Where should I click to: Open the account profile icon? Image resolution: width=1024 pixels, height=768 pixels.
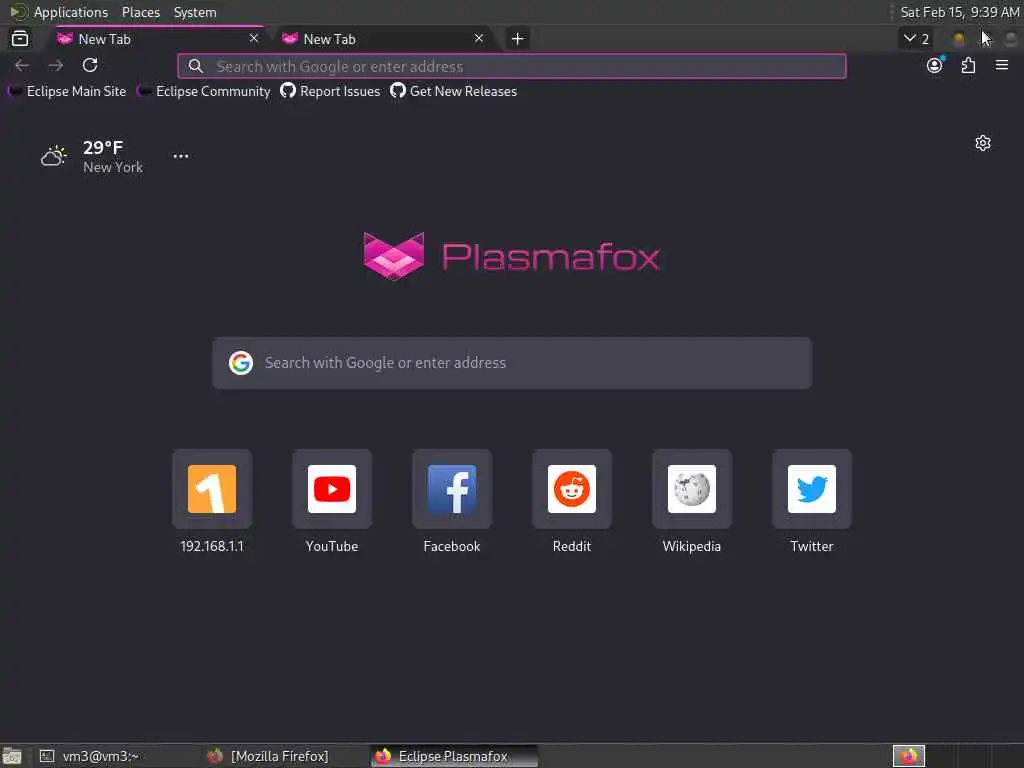[935, 65]
